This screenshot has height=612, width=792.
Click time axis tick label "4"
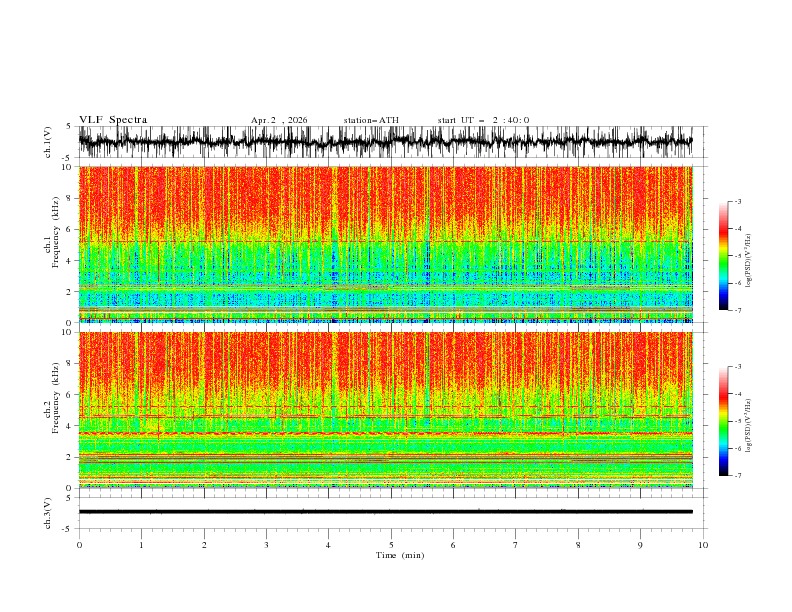(329, 545)
